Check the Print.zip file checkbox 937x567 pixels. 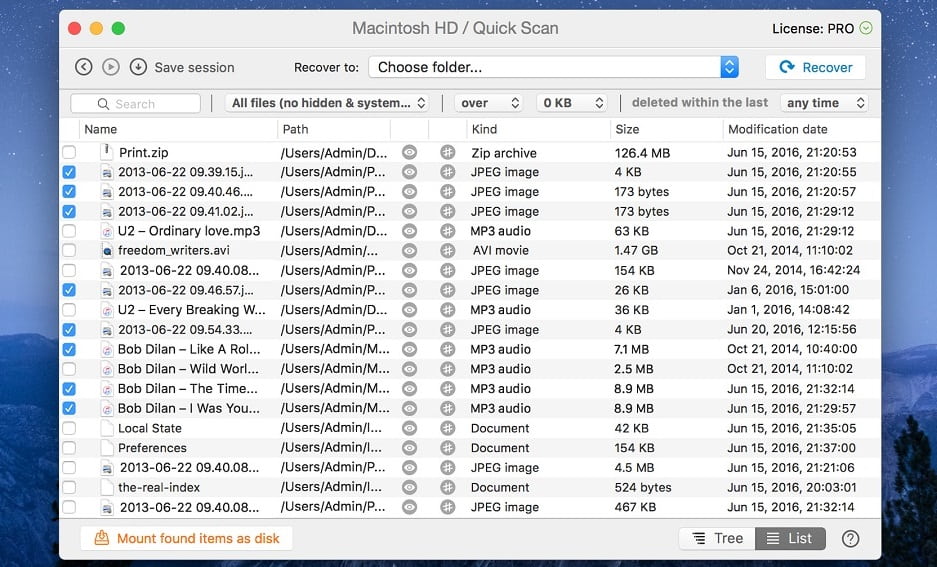click(69, 152)
